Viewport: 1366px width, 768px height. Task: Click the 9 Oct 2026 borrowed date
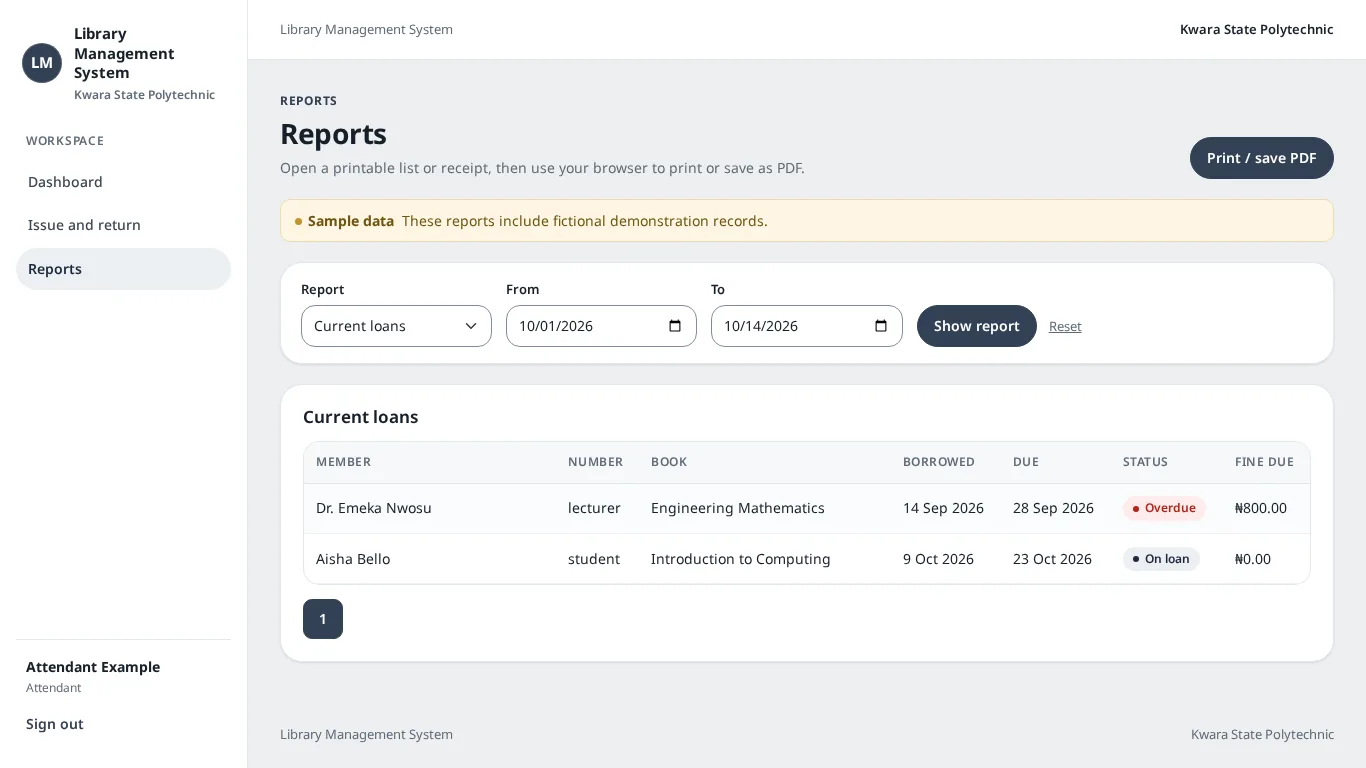[938, 559]
